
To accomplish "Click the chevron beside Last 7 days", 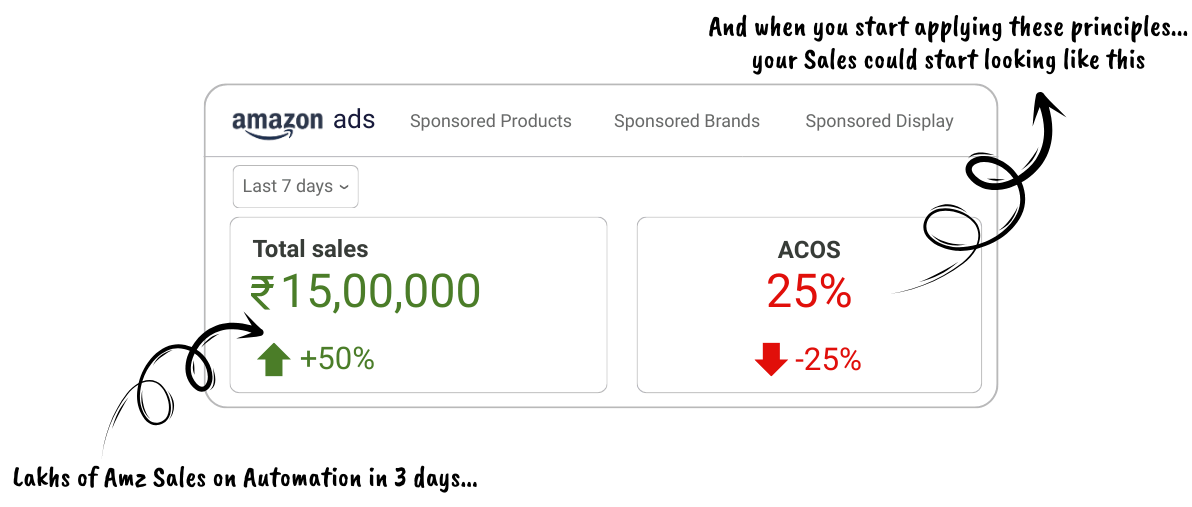I will (x=345, y=187).
